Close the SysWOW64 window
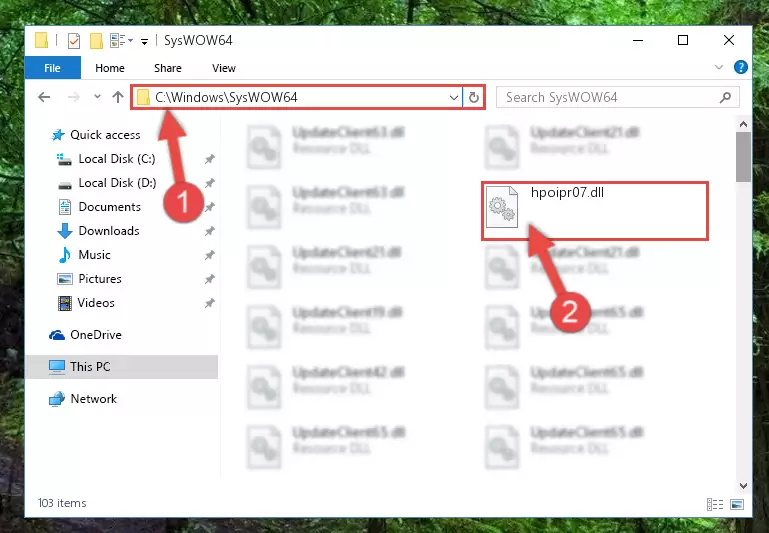 pos(729,40)
